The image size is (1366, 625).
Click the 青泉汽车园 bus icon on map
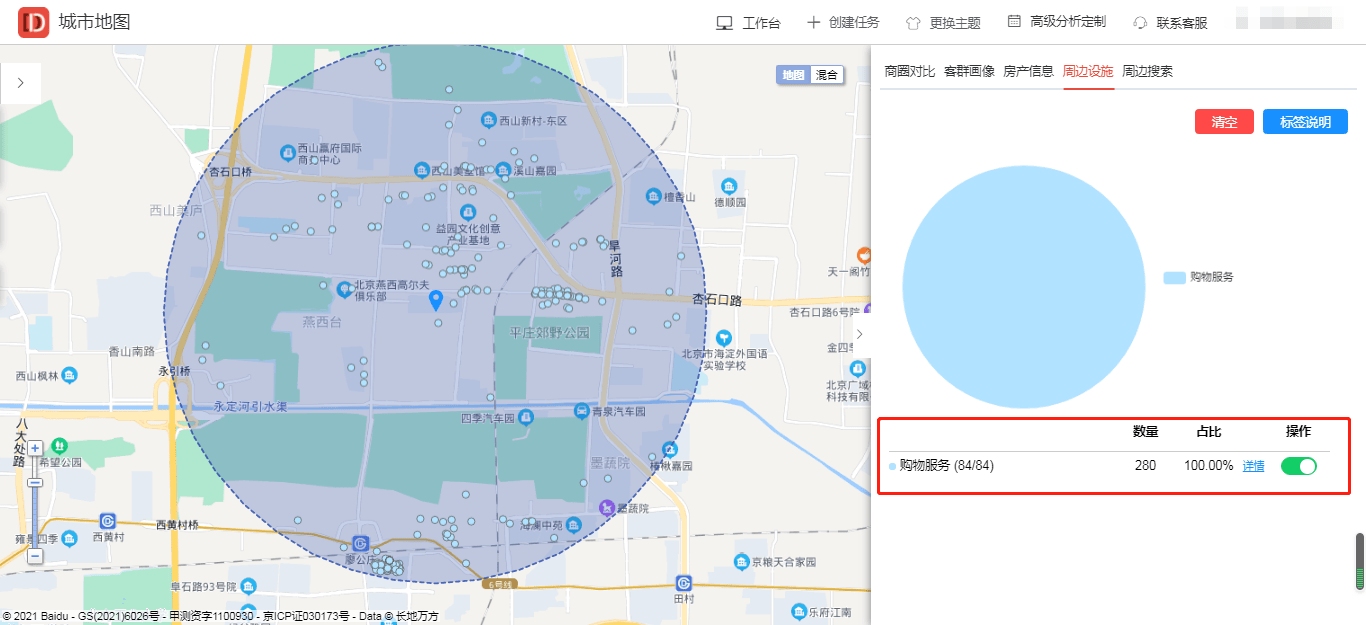click(581, 410)
